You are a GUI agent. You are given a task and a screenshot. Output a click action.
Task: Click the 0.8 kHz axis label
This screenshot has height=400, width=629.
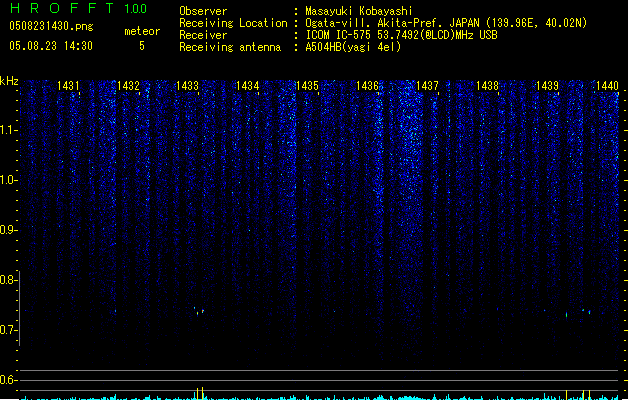click(8, 280)
